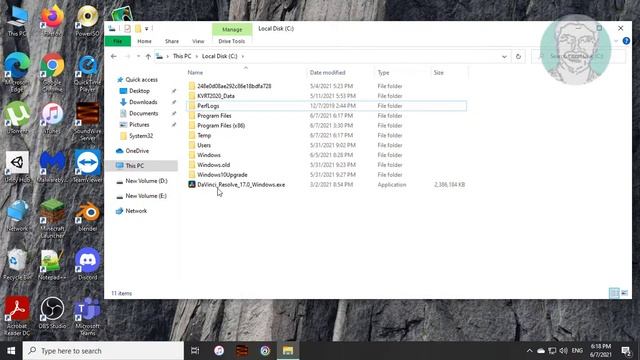The image size is (640, 360).
Task: Expand the Local Disk (C:) breadcrumb chevron
Action: coord(243,56)
